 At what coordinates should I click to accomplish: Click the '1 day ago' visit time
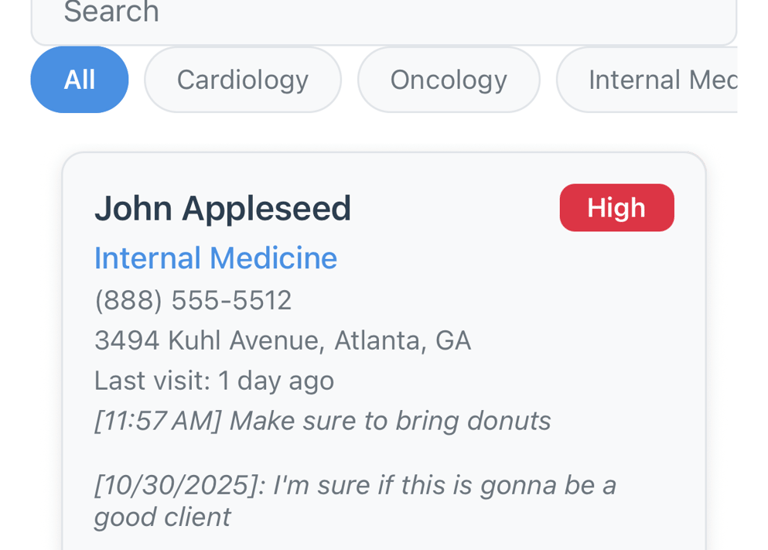tap(276, 381)
